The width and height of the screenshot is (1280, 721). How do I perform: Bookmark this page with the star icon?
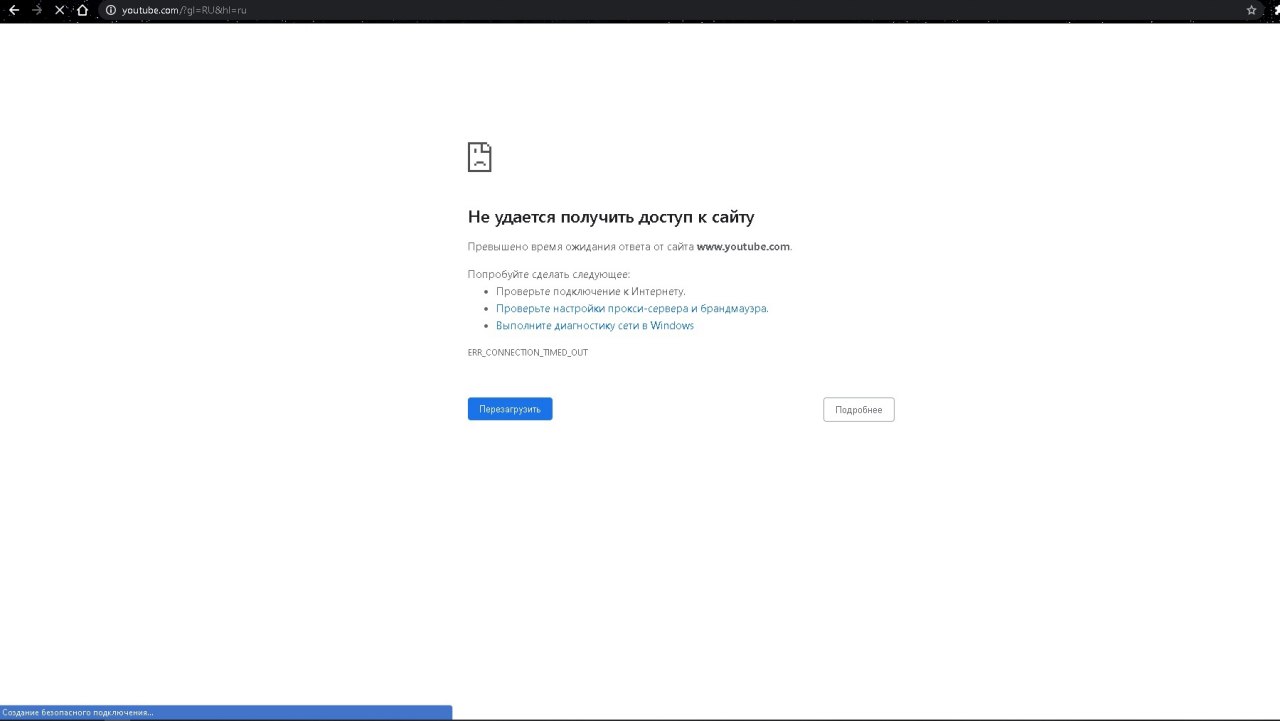[x=1251, y=10]
